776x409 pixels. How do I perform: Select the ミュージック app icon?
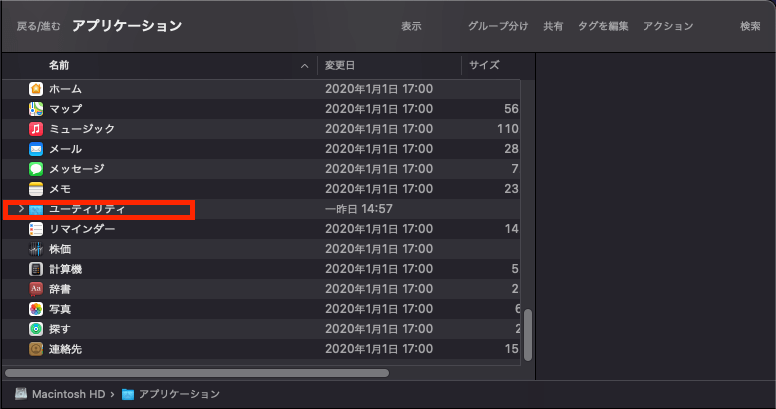coord(36,129)
